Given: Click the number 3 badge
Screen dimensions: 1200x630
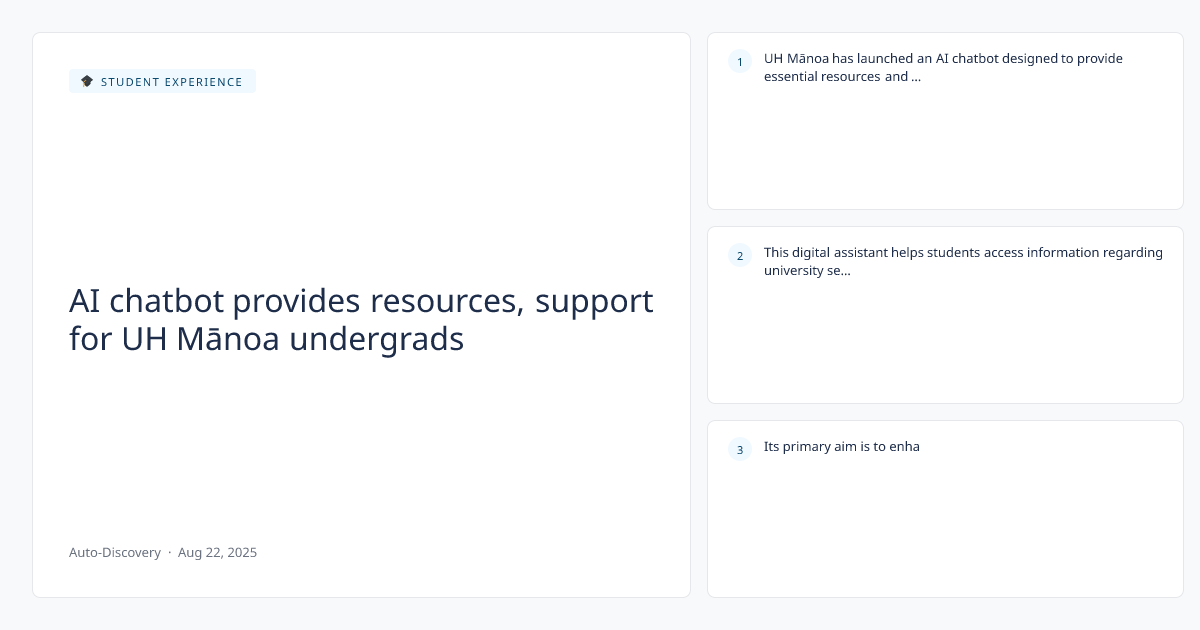Looking at the screenshot, I should [740, 450].
